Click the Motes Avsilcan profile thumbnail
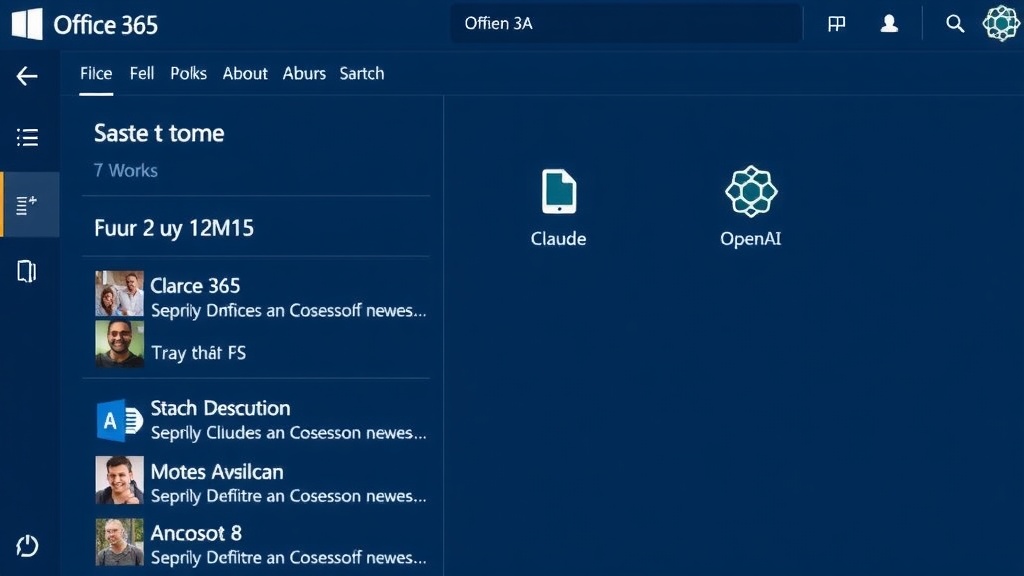 click(119, 480)
